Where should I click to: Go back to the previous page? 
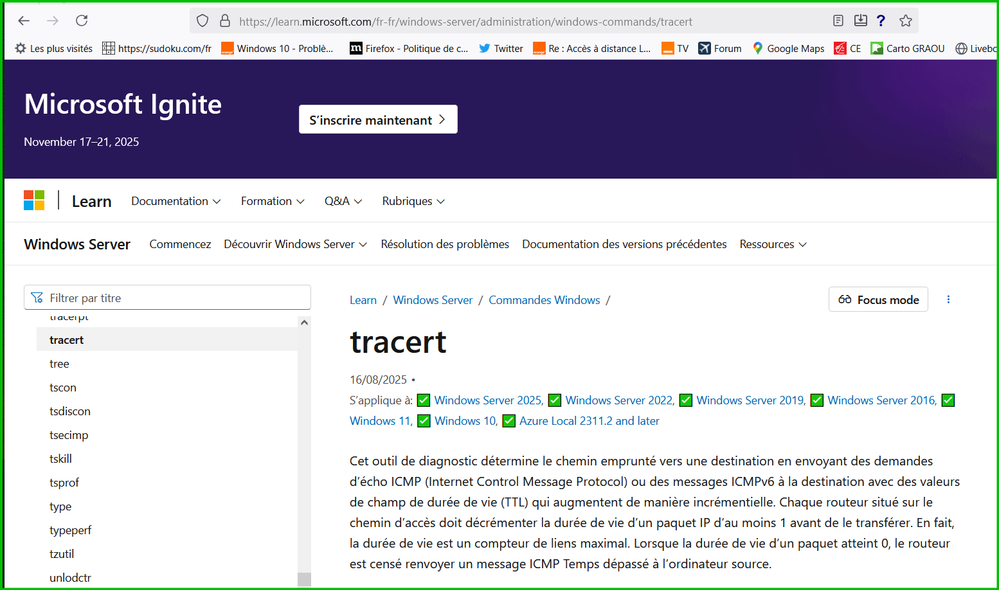(x=24, y=21)
